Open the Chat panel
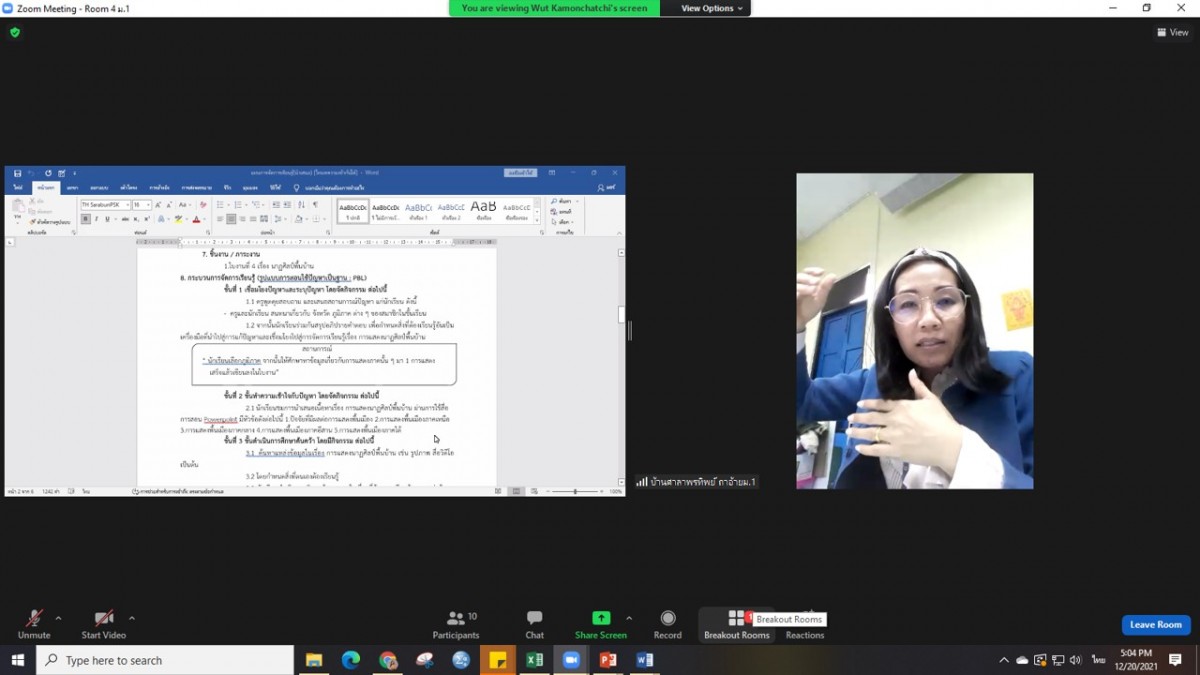 pyautogui.click(x=534, y=623)
